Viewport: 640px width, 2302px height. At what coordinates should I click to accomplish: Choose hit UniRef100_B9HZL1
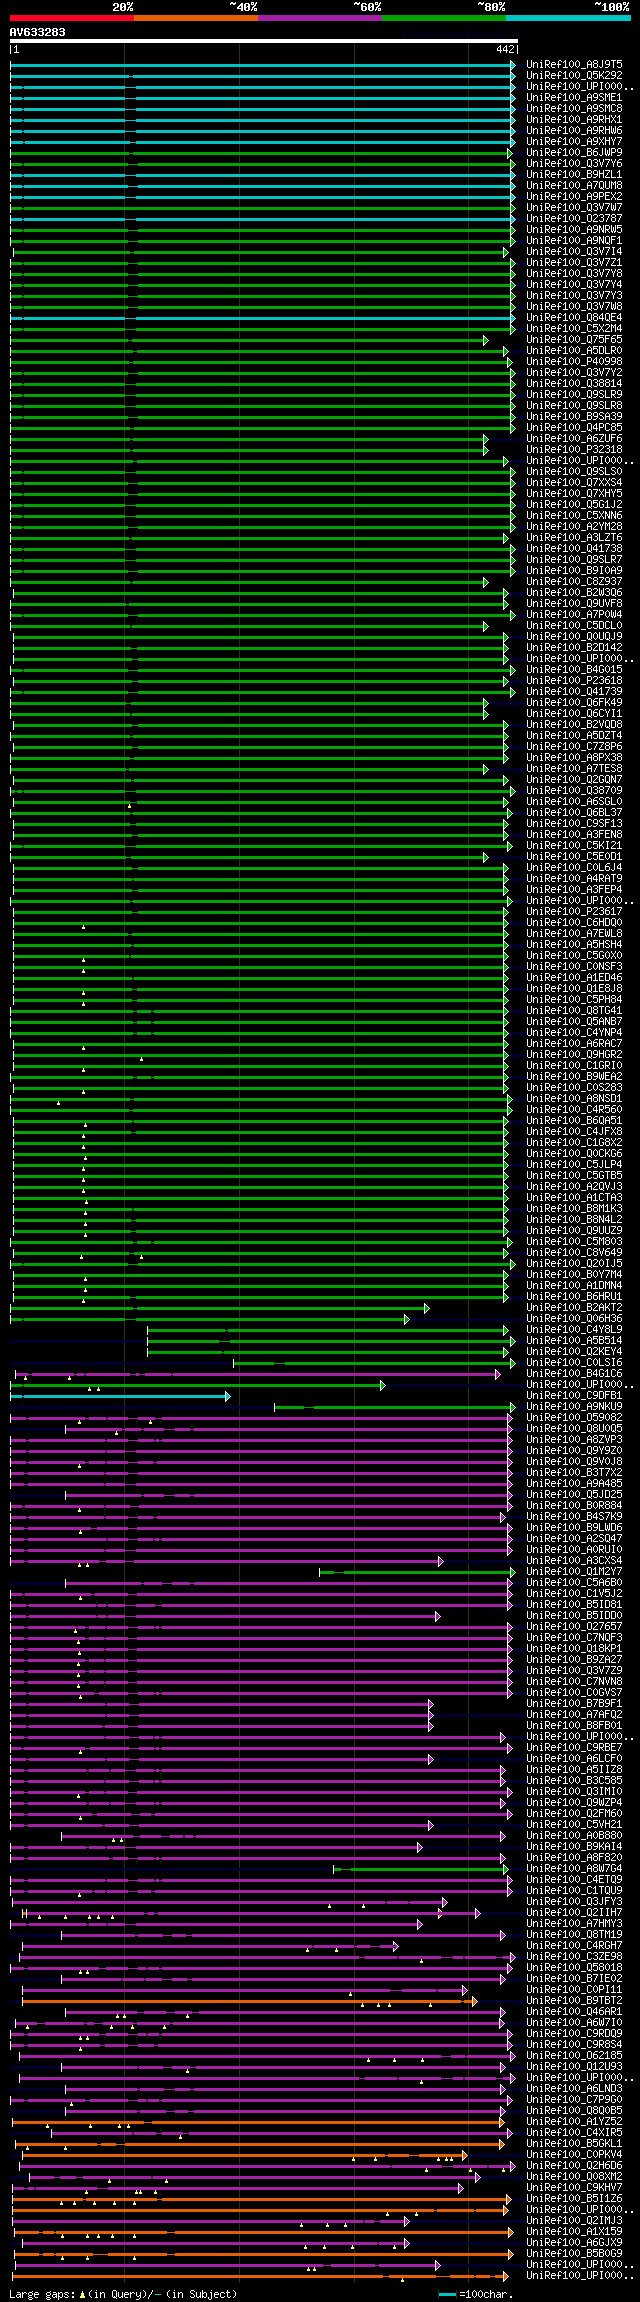(x=574, y=174)
